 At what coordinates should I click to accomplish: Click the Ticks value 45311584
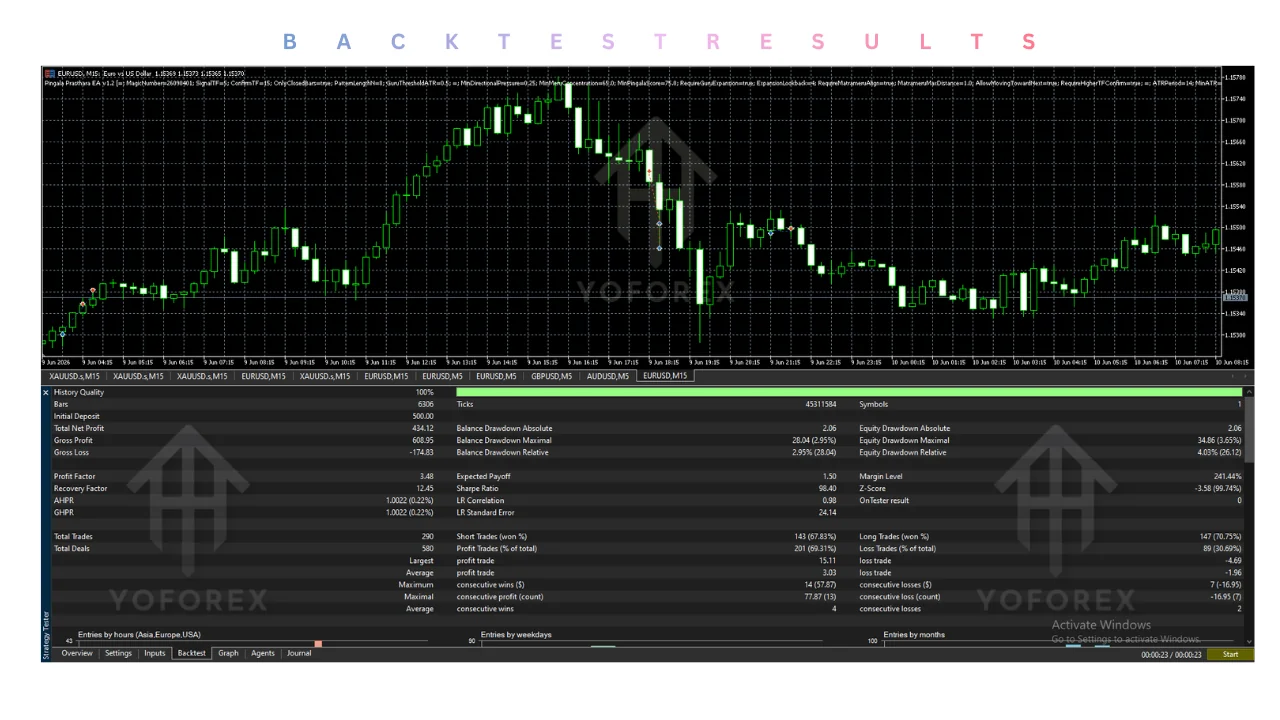pyautogui.click(x=820, y=405)
